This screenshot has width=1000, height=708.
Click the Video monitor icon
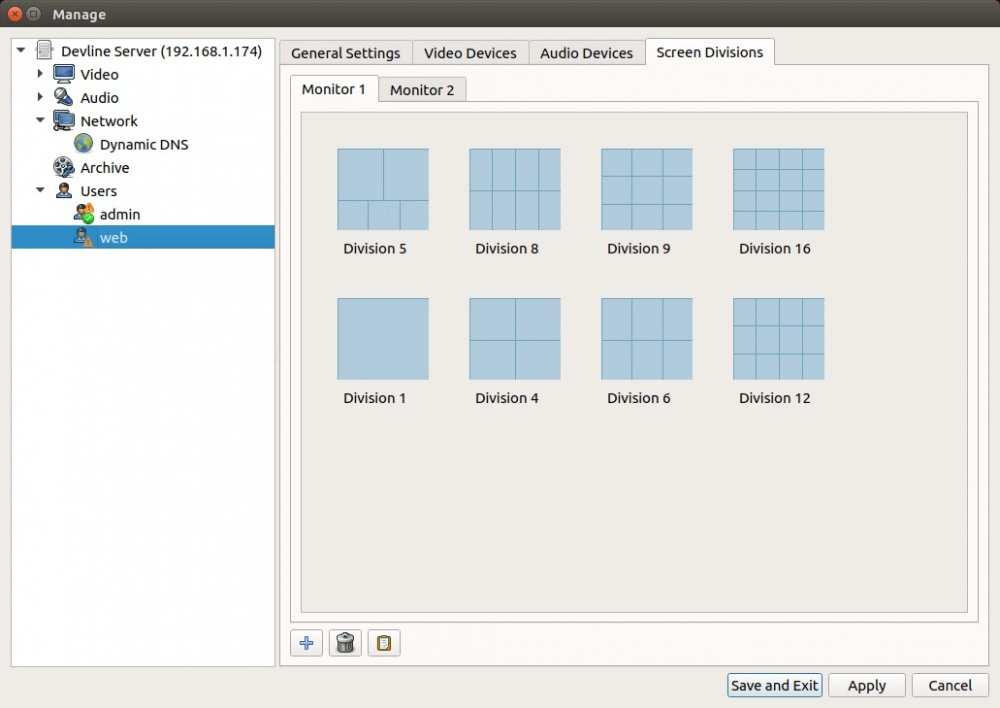(64, 74)
